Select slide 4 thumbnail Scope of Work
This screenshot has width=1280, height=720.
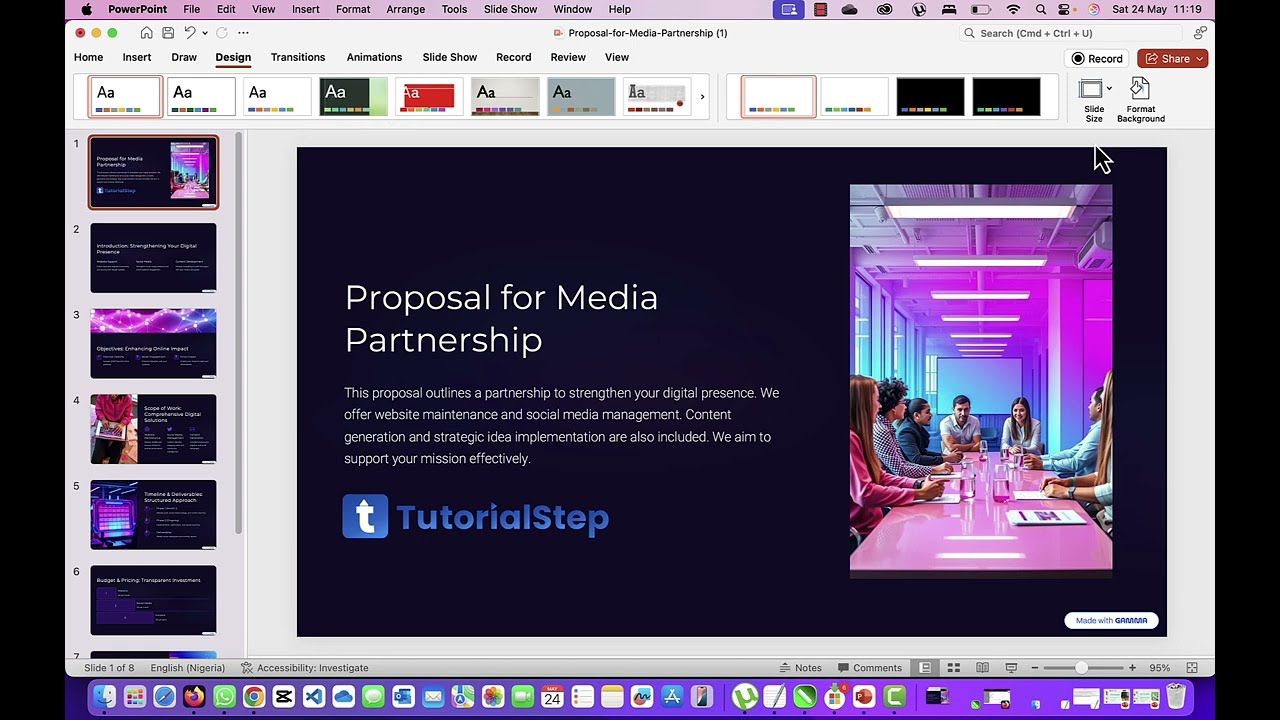coord(153,429)
